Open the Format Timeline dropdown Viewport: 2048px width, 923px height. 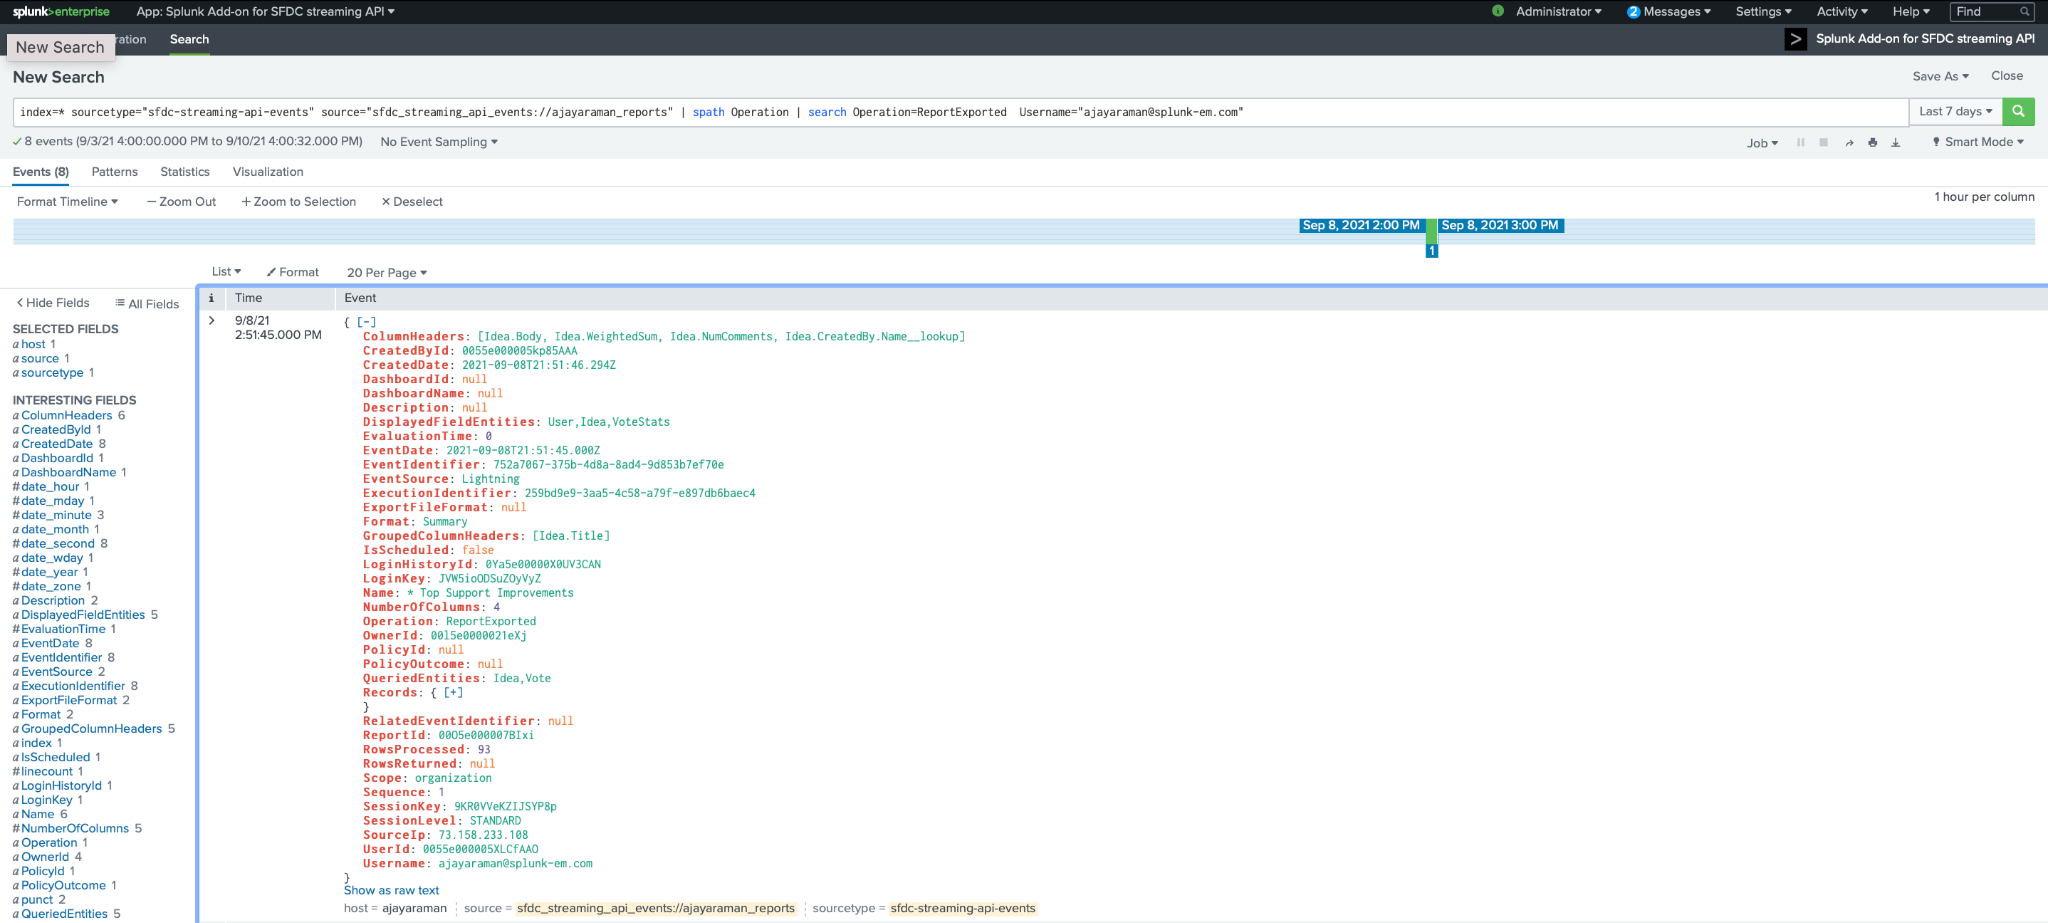67,202
